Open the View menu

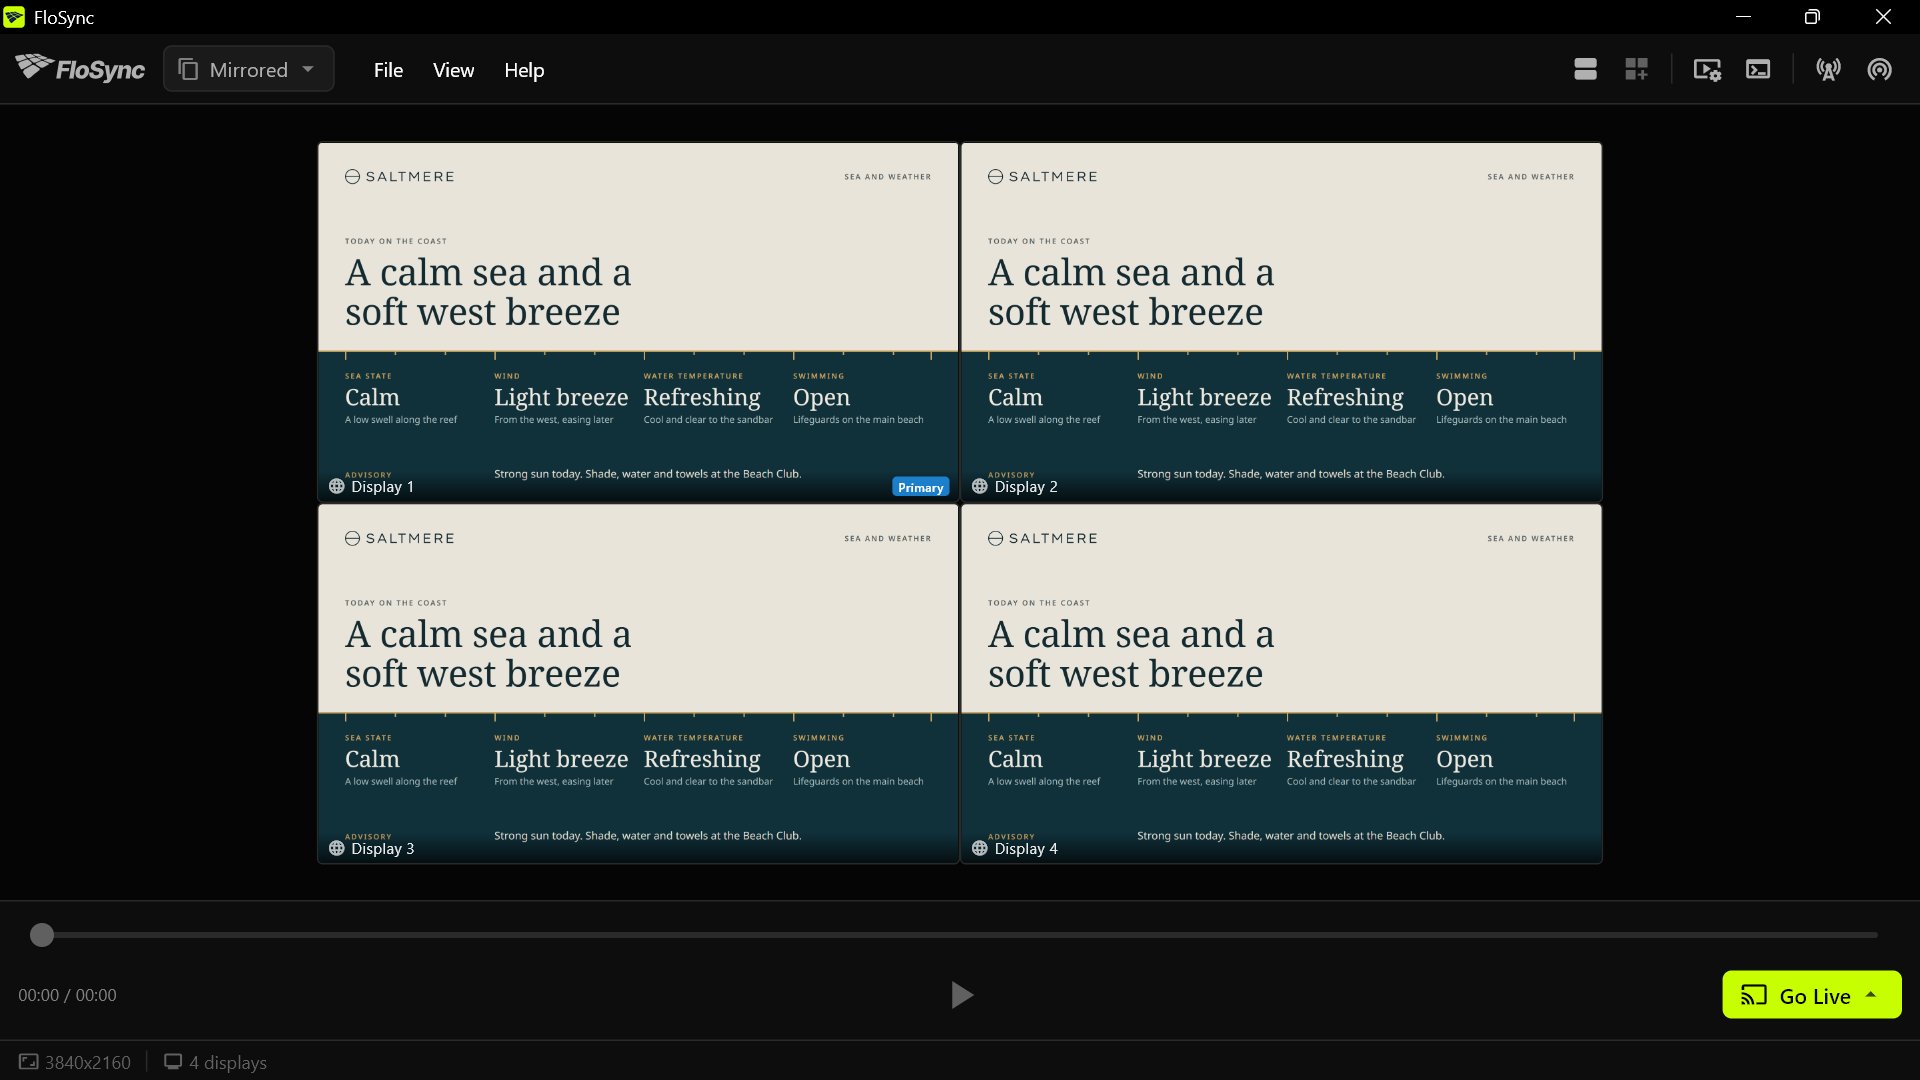pos(453,70)
